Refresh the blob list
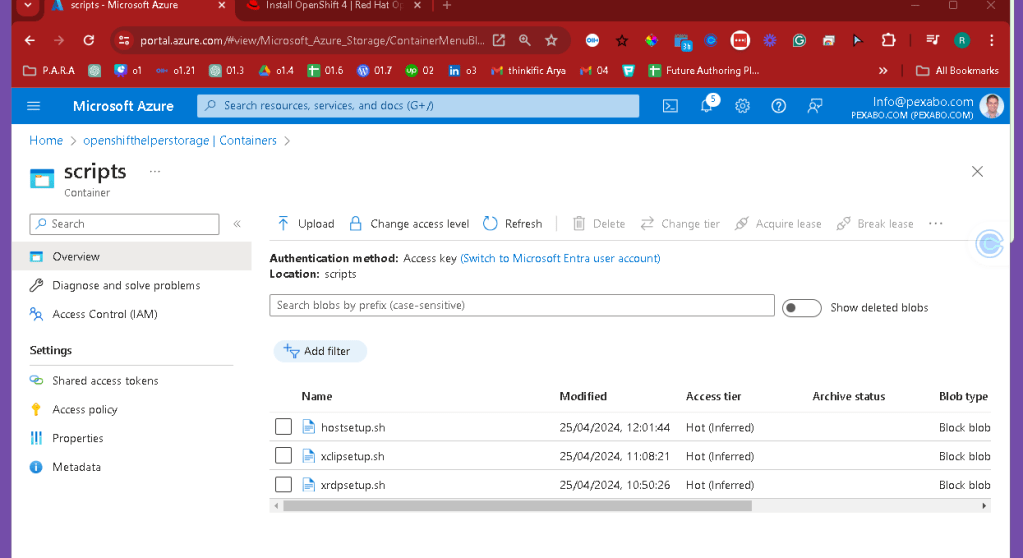 pos(513,224)
